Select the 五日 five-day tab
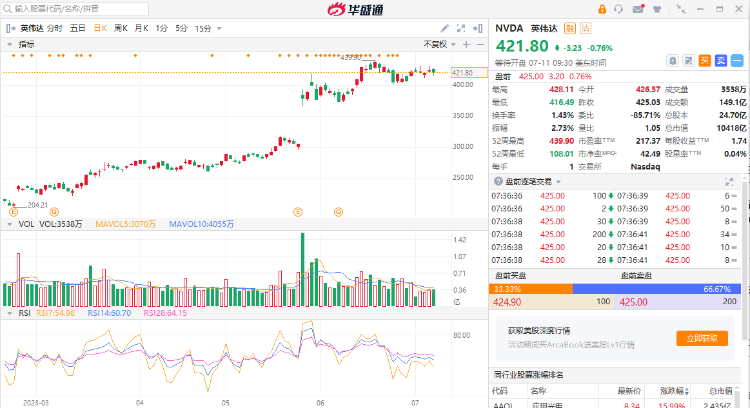 pos(77,29)
